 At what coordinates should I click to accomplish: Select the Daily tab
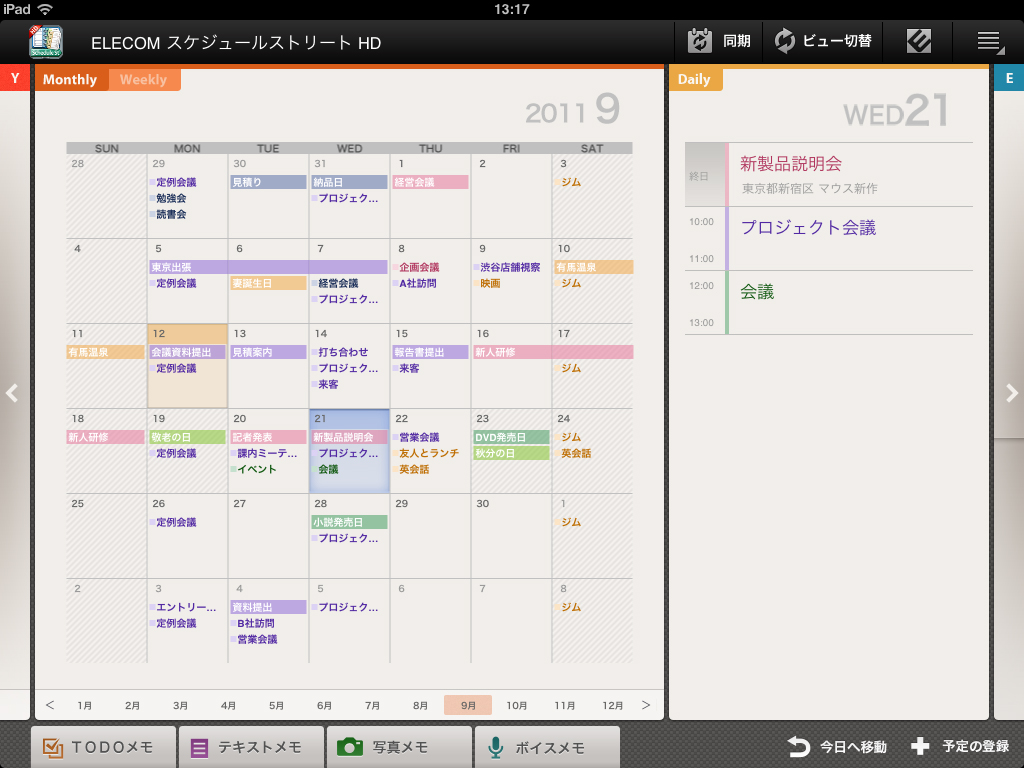[x=694, y=79]
